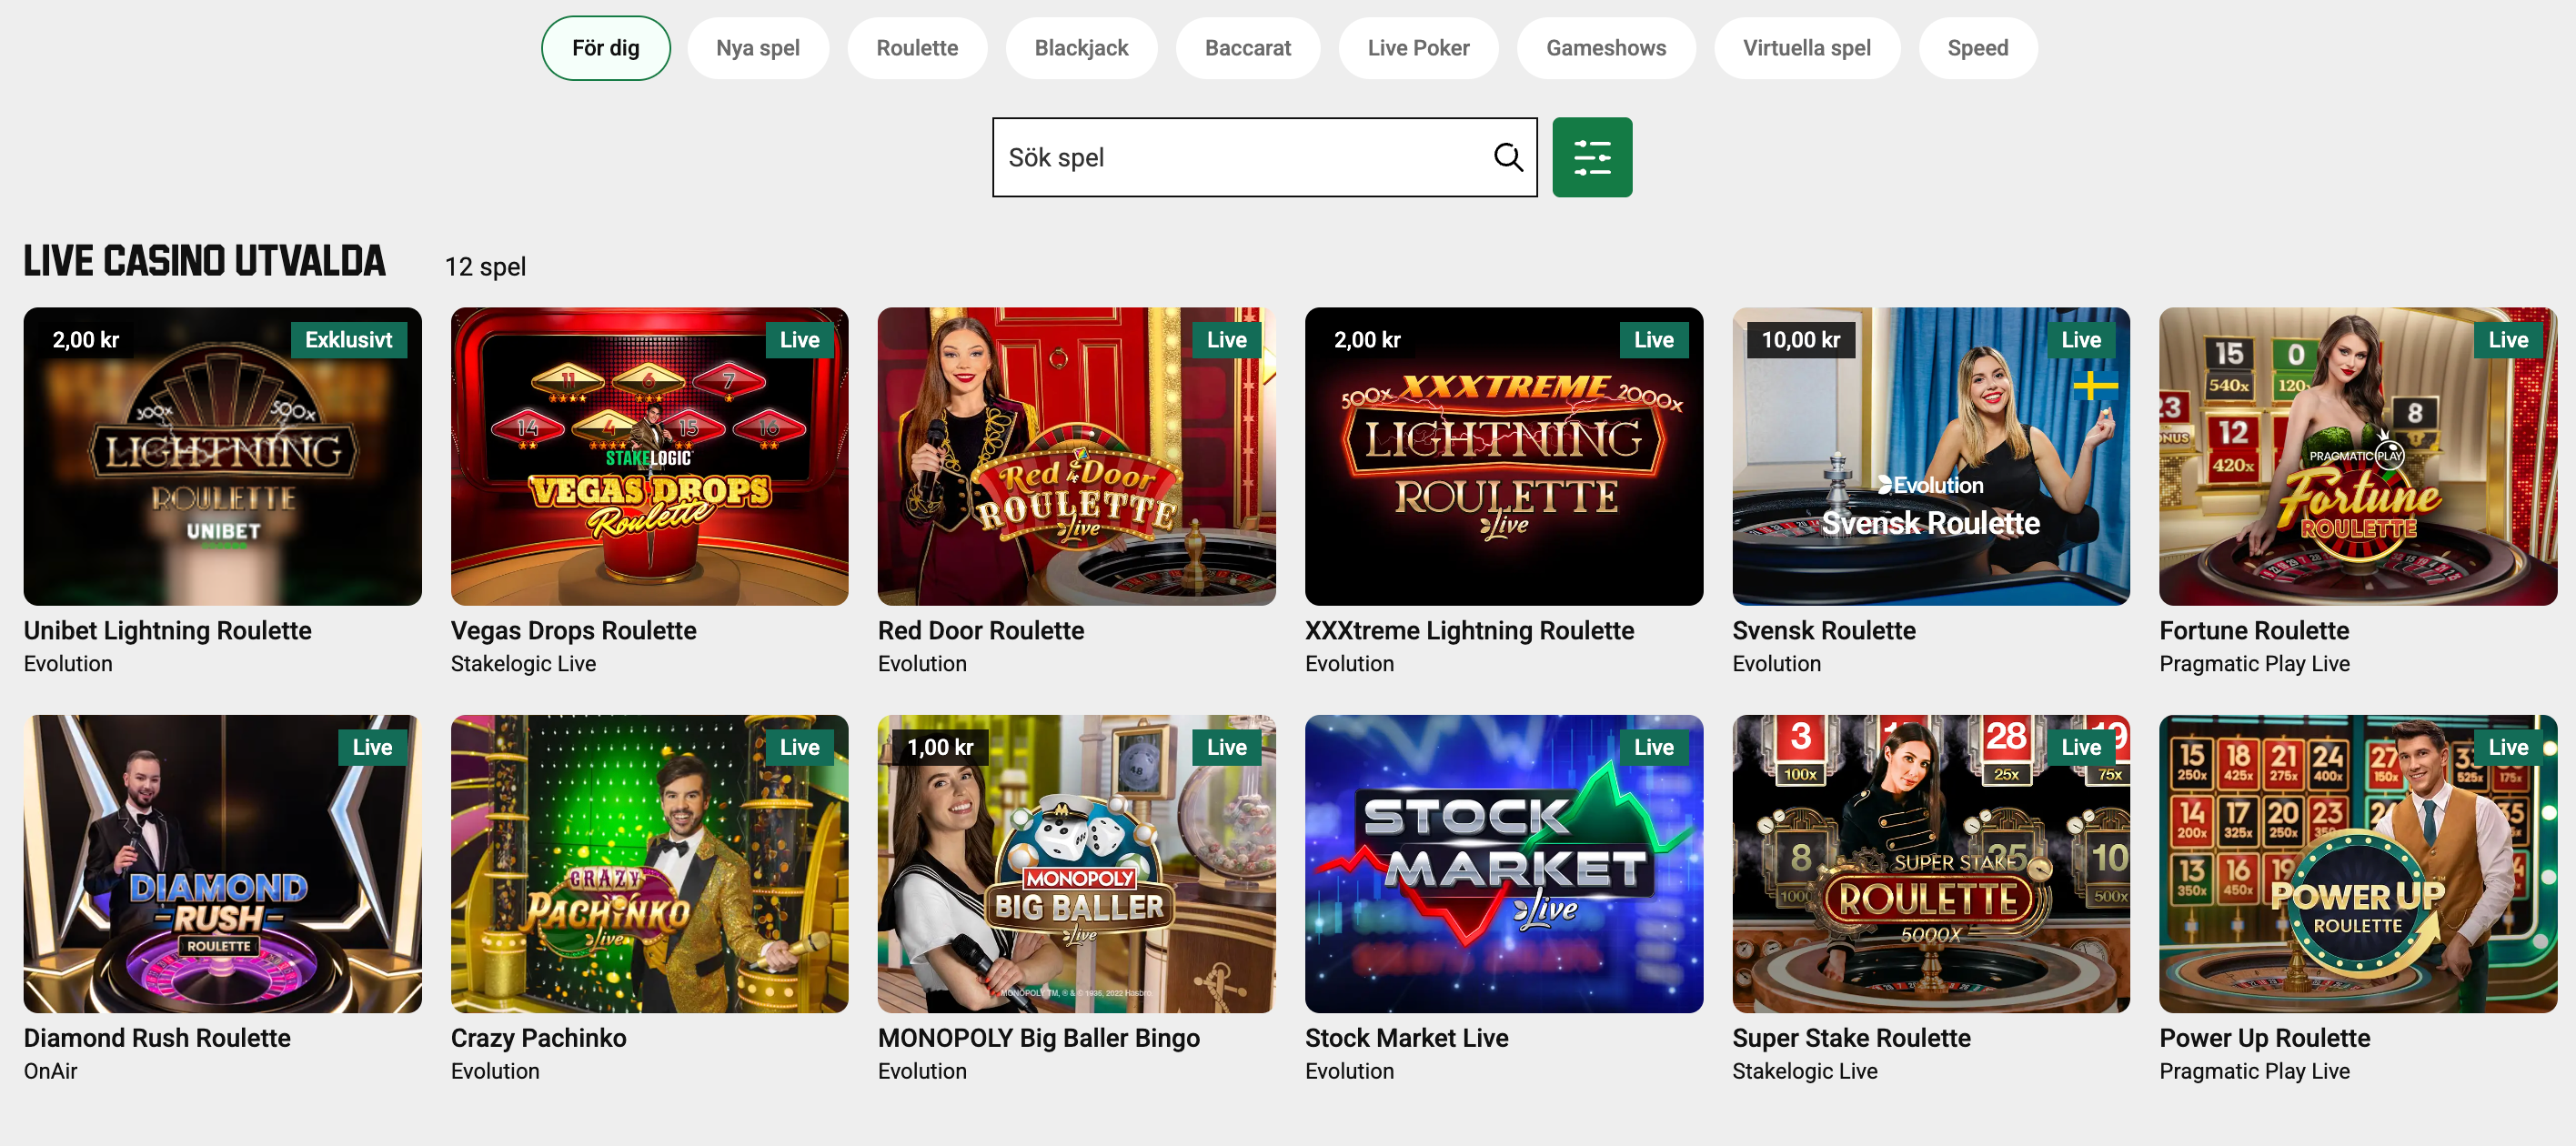Screen dimensions: 2576x1146
Task: Click Pragmatic Play Live under Power Up Roulette
Action: pyautogui.click(x=2254, y=1071)
